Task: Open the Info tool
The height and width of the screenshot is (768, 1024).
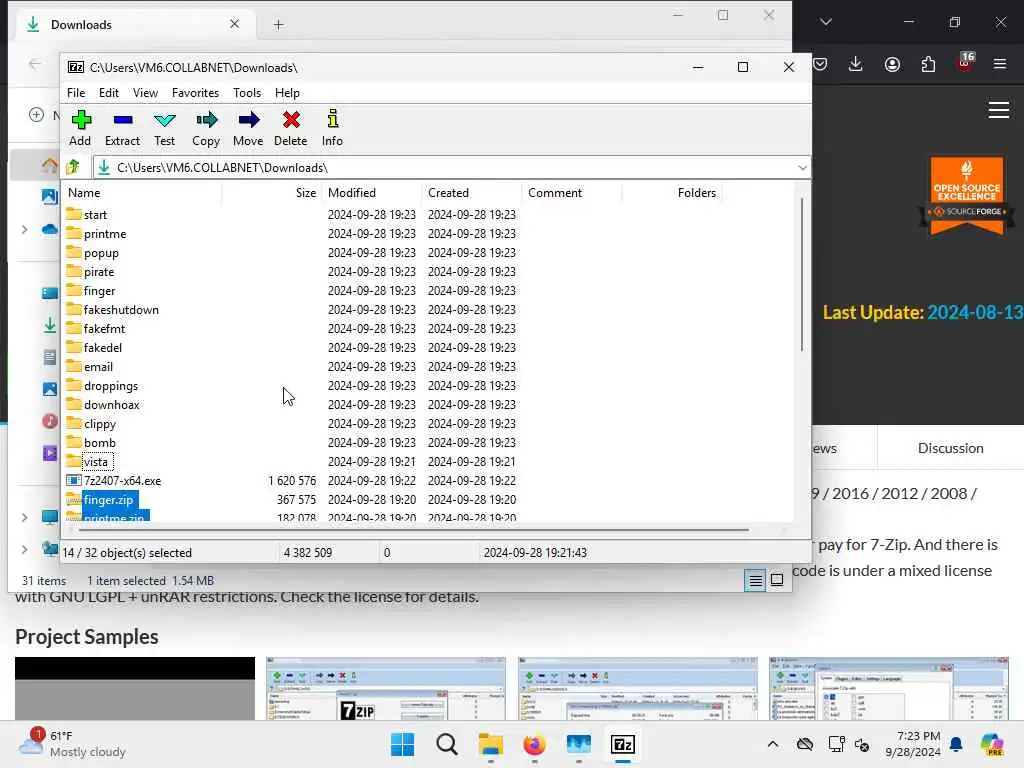Action: (332, 128)
